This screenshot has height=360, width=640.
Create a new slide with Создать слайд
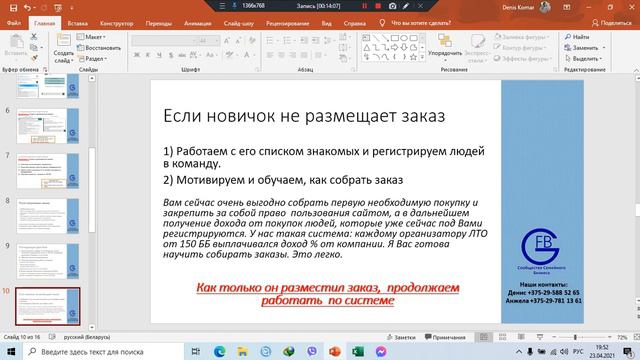click(x=63, y=48)
